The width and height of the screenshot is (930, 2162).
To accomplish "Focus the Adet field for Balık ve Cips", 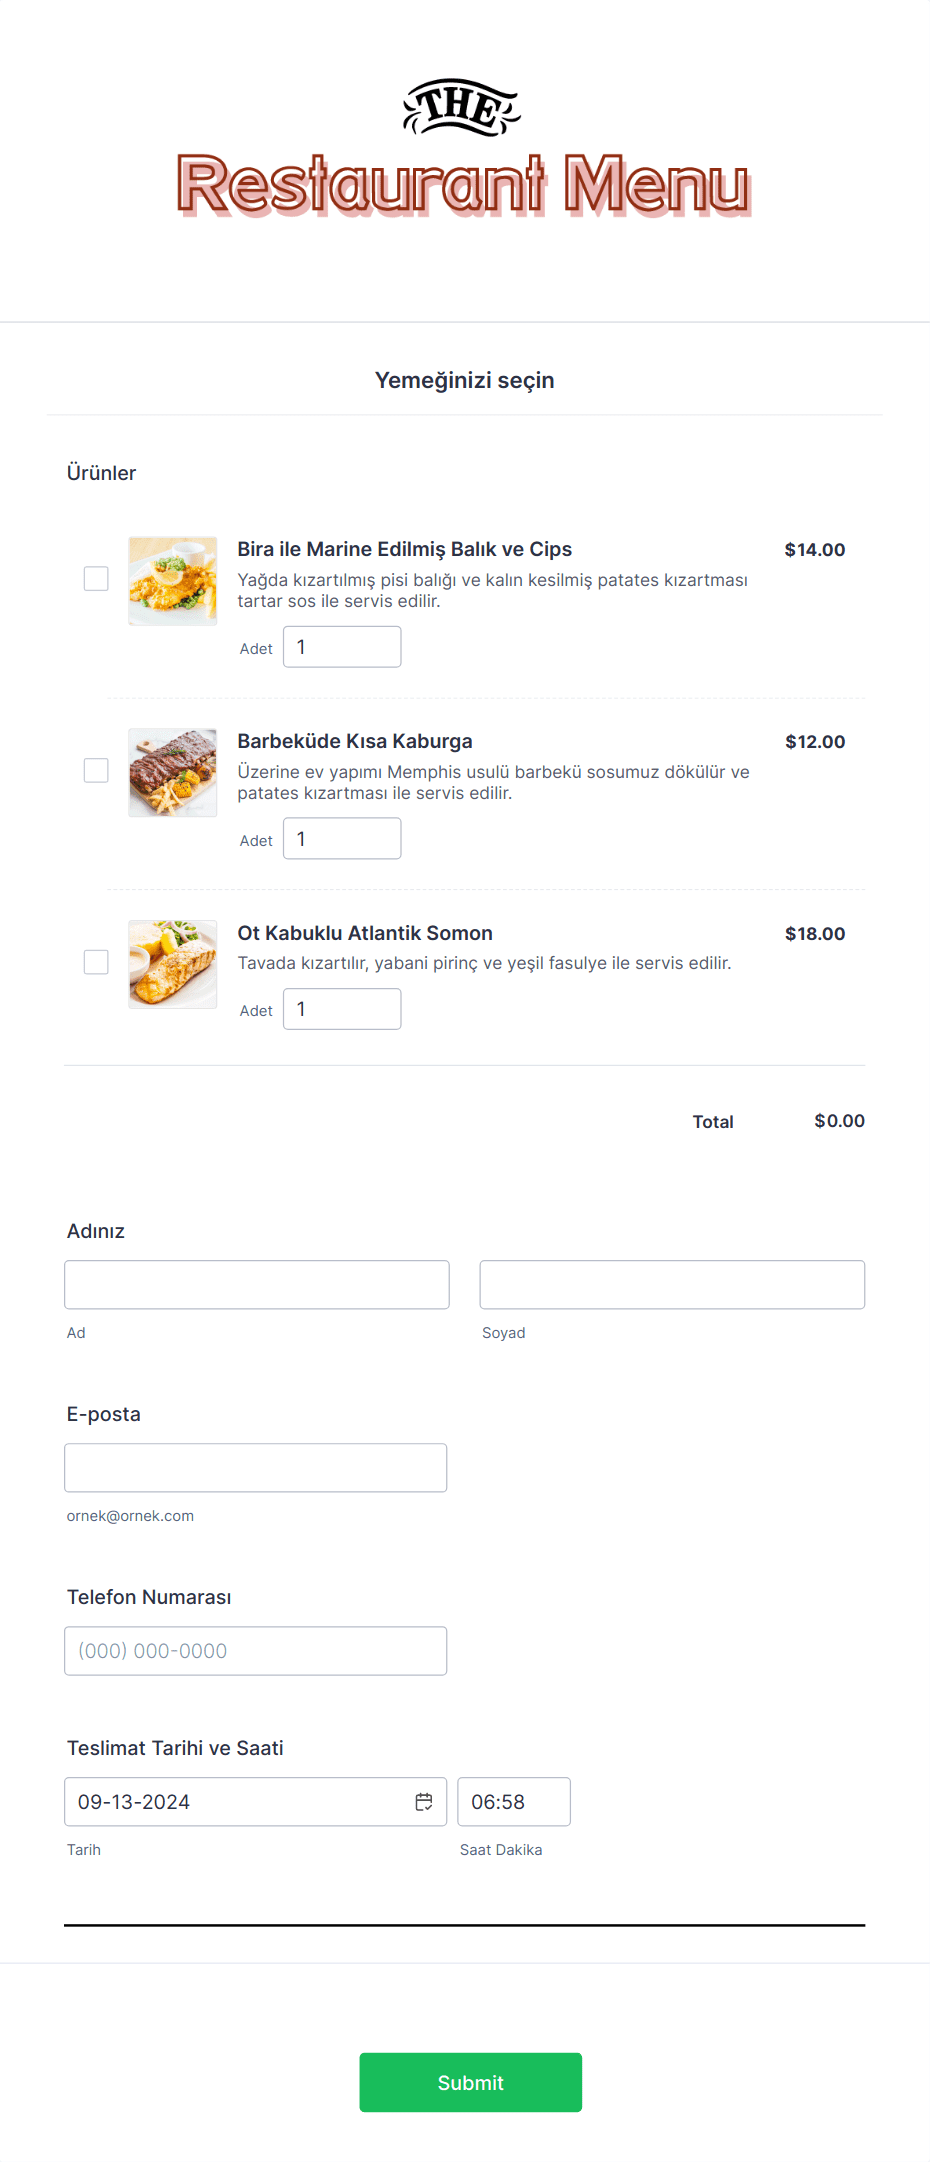I will (x=342, y=647).
